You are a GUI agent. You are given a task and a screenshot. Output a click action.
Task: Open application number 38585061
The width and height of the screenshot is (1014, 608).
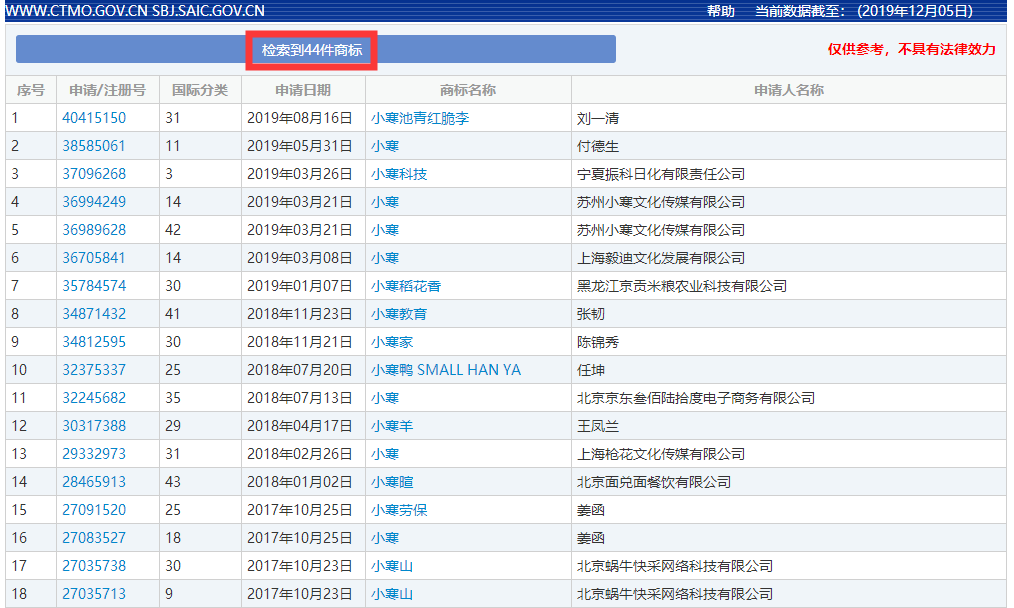pyautogui.click(x=94, y=146)
